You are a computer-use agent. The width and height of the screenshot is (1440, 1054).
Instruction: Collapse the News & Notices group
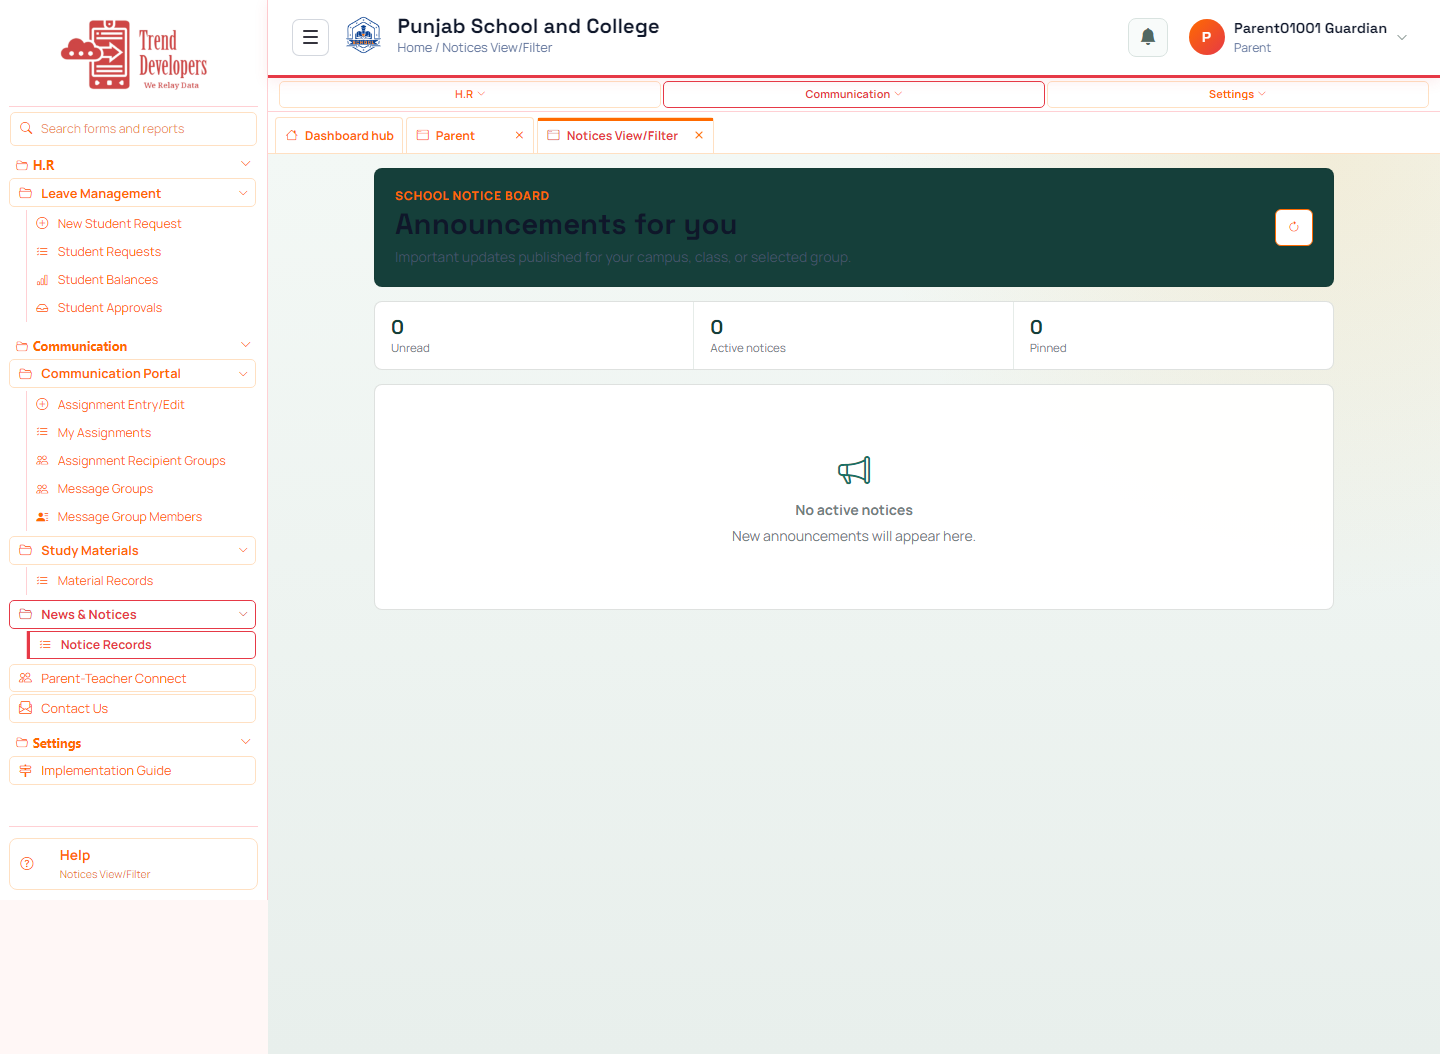coord(243,614)
